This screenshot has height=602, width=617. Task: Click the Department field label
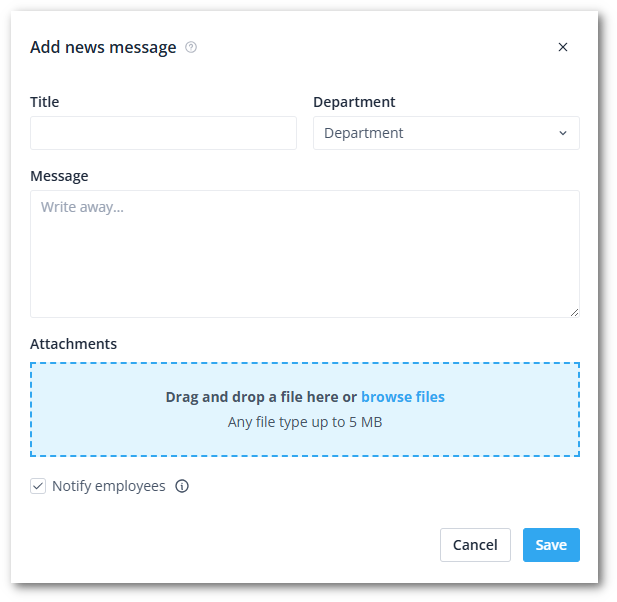click(354, 102)
